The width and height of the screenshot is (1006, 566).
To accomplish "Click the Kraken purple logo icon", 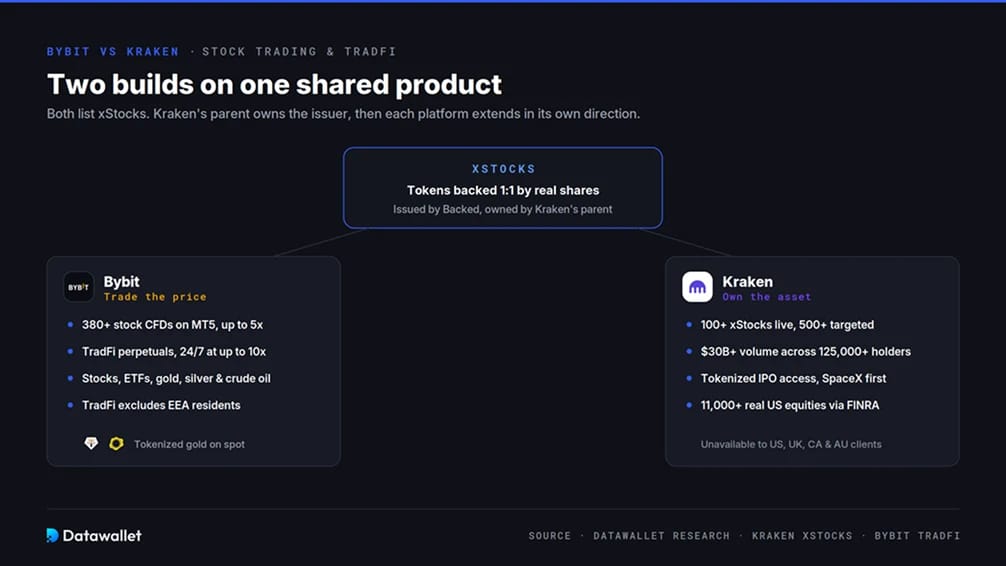I will pos(697,287).
